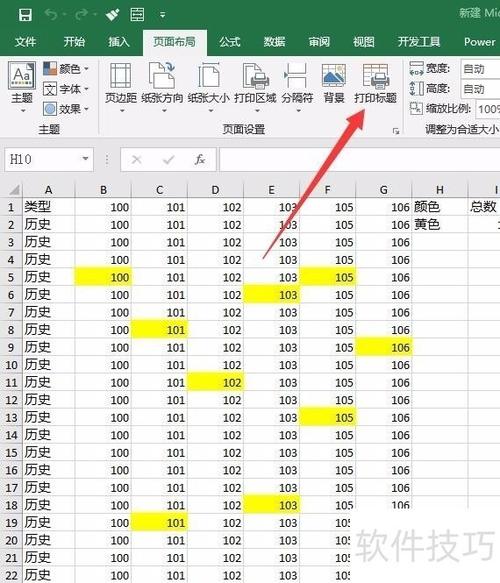Open the 效果 theme effects dropdown
This screenshot has height=583, width=500.
(x=66, y=109)
